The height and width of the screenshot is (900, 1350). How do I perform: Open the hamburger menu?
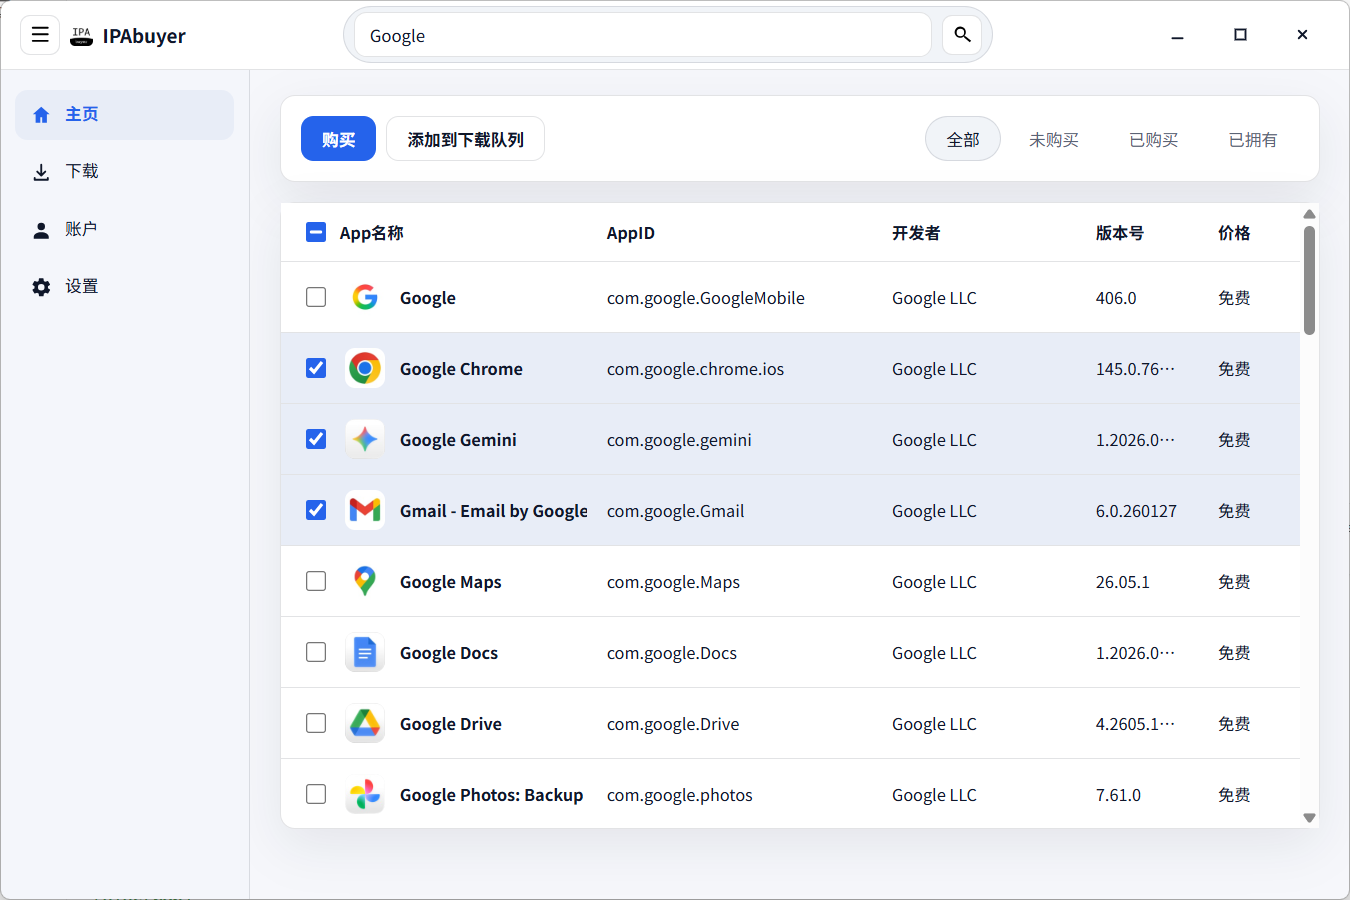click(x=40, y=35)
